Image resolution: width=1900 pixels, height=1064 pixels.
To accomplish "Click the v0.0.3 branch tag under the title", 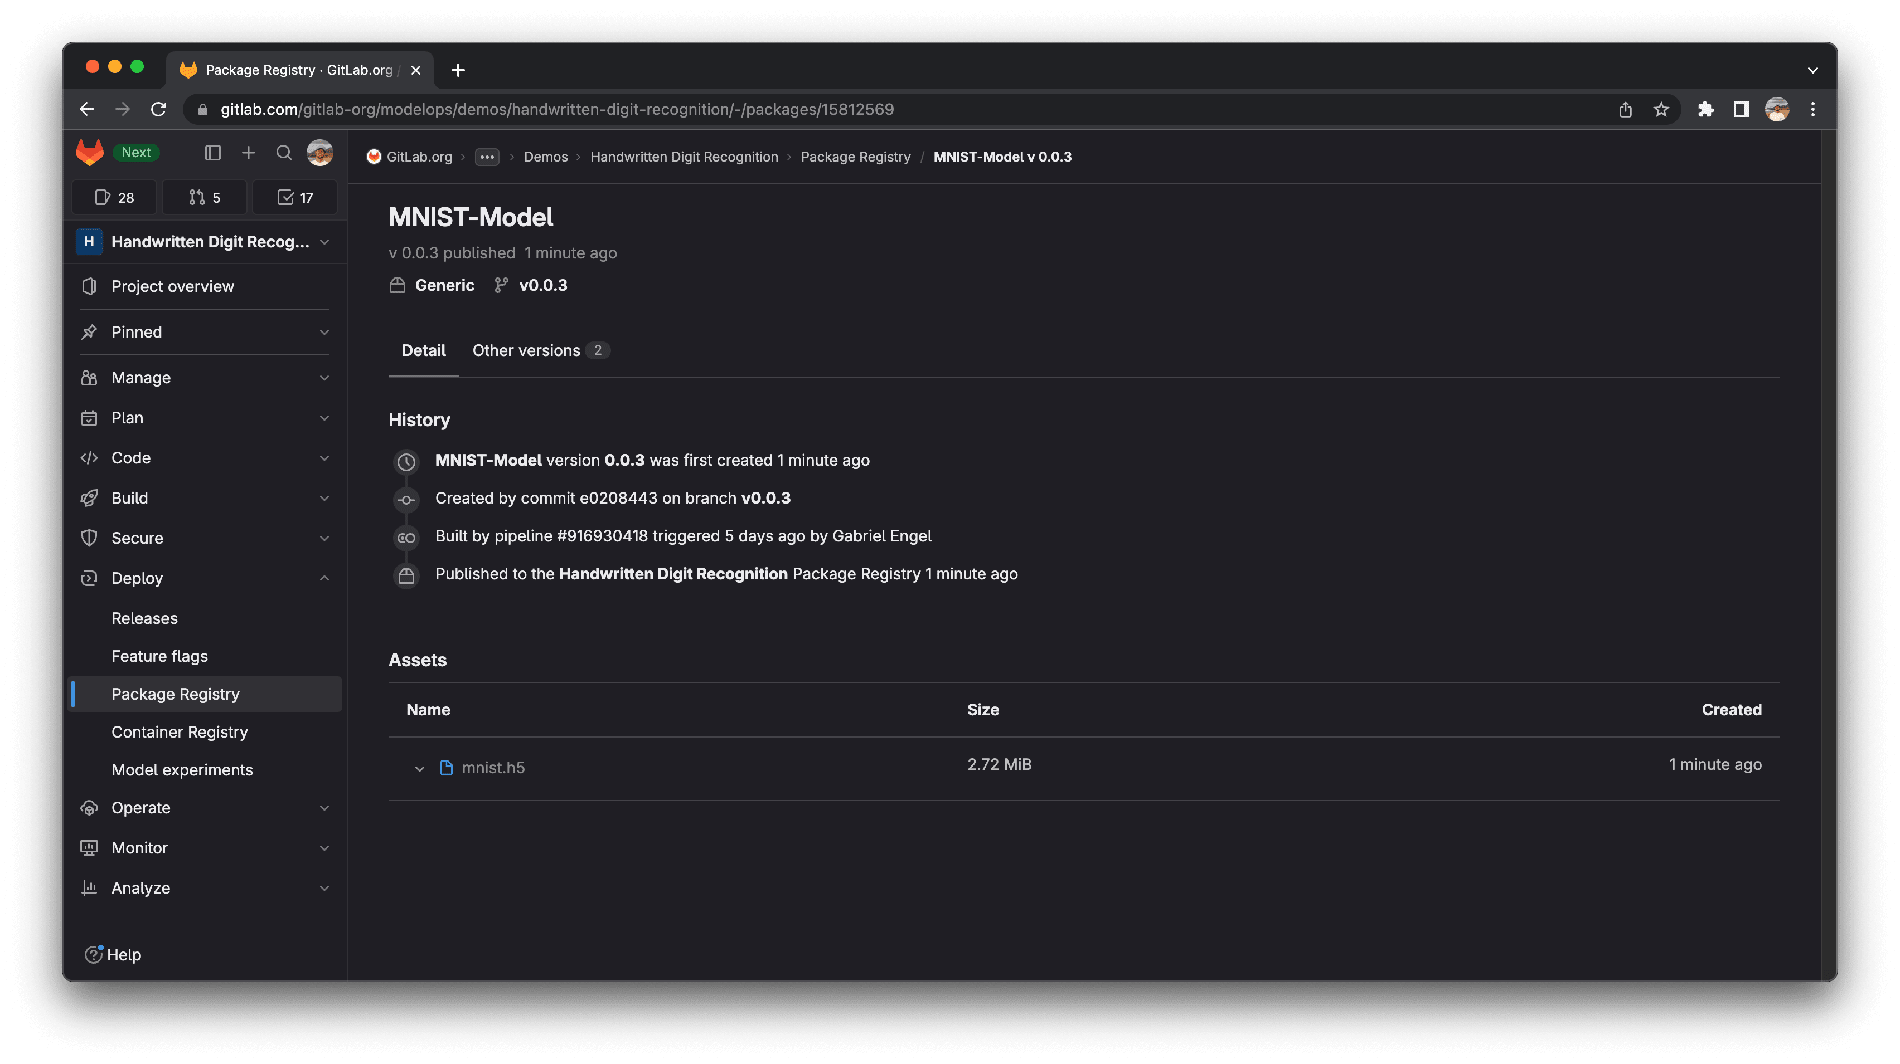I will tap(543, 286).
